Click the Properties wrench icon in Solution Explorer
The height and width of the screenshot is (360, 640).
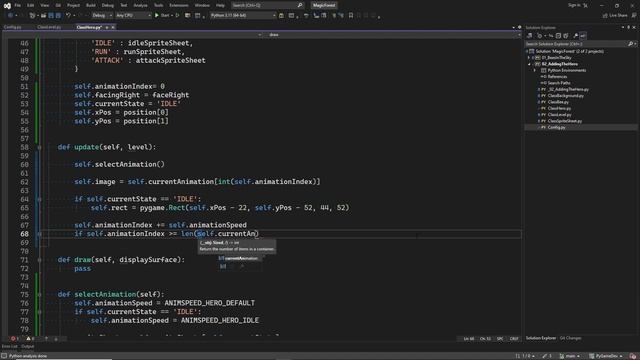(x=576, y=36)
